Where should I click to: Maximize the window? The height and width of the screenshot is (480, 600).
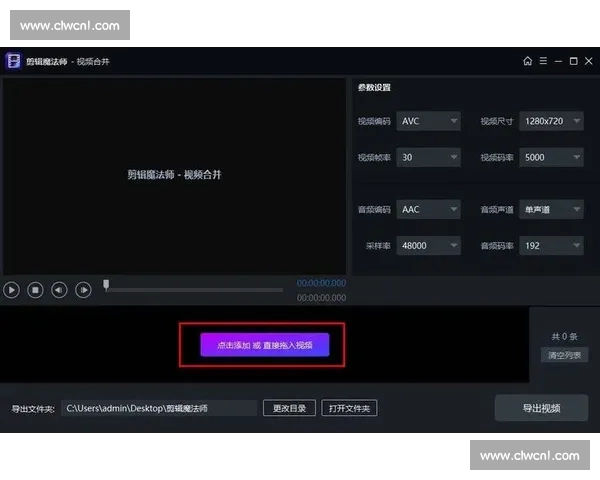pos(574,61)
